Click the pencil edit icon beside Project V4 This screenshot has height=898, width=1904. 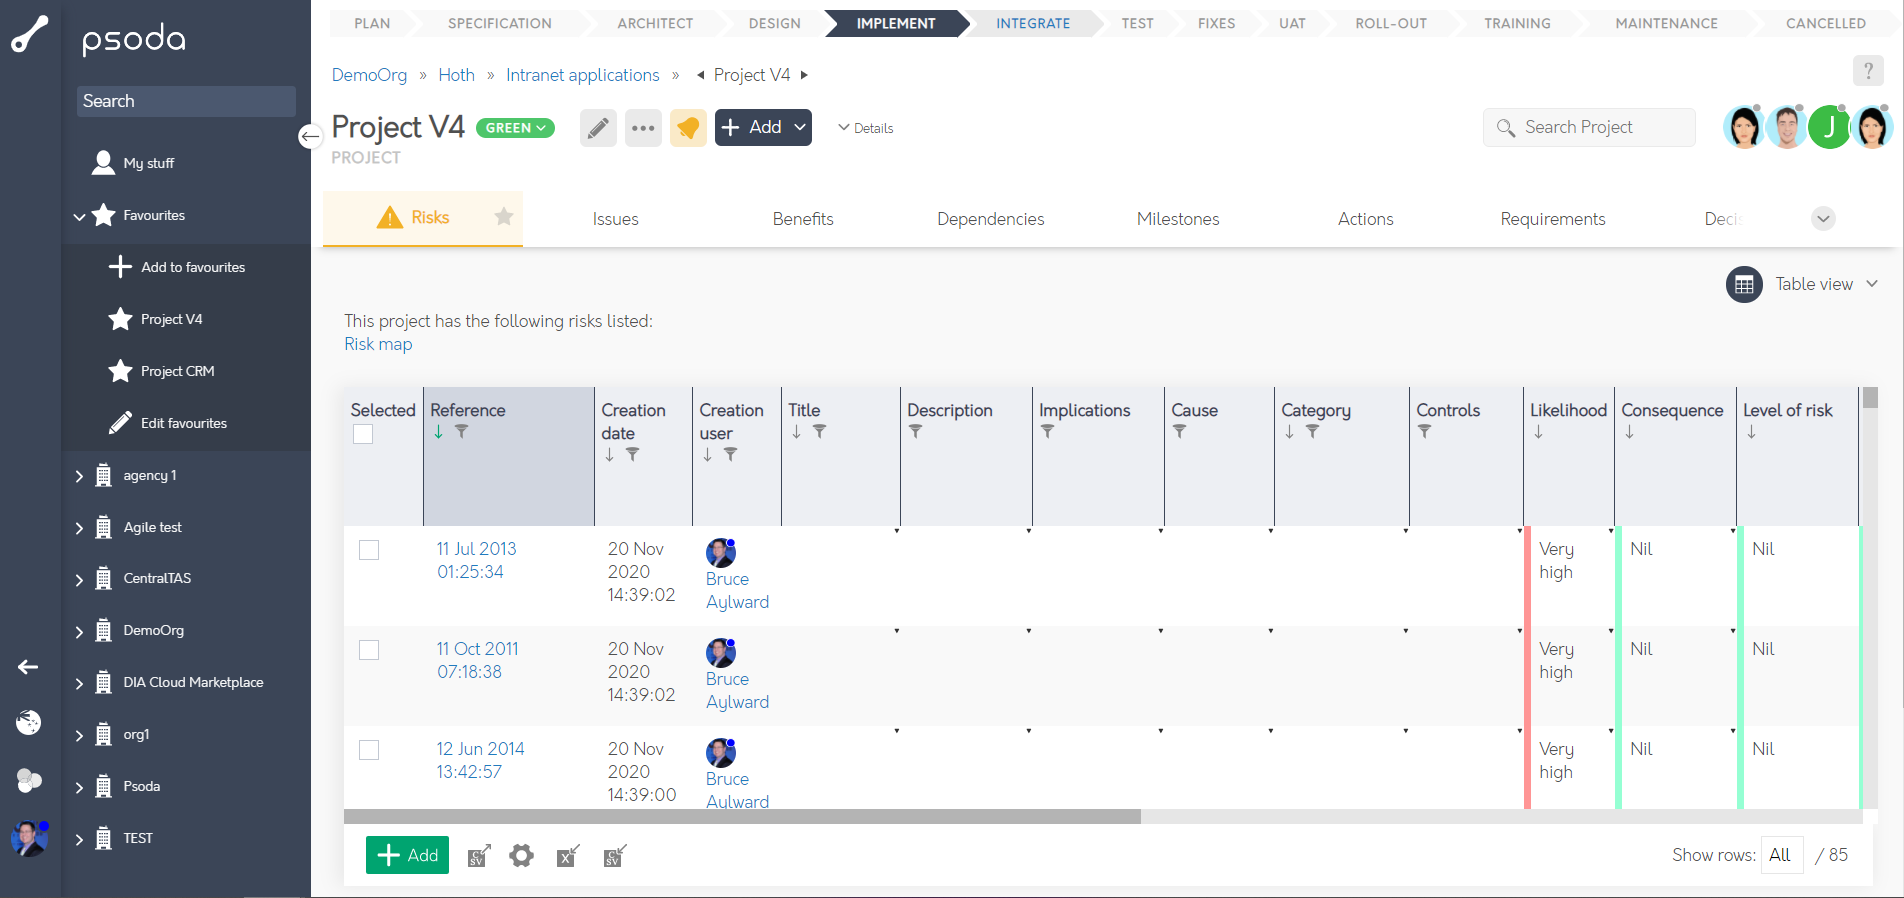[x=598, y=128]
